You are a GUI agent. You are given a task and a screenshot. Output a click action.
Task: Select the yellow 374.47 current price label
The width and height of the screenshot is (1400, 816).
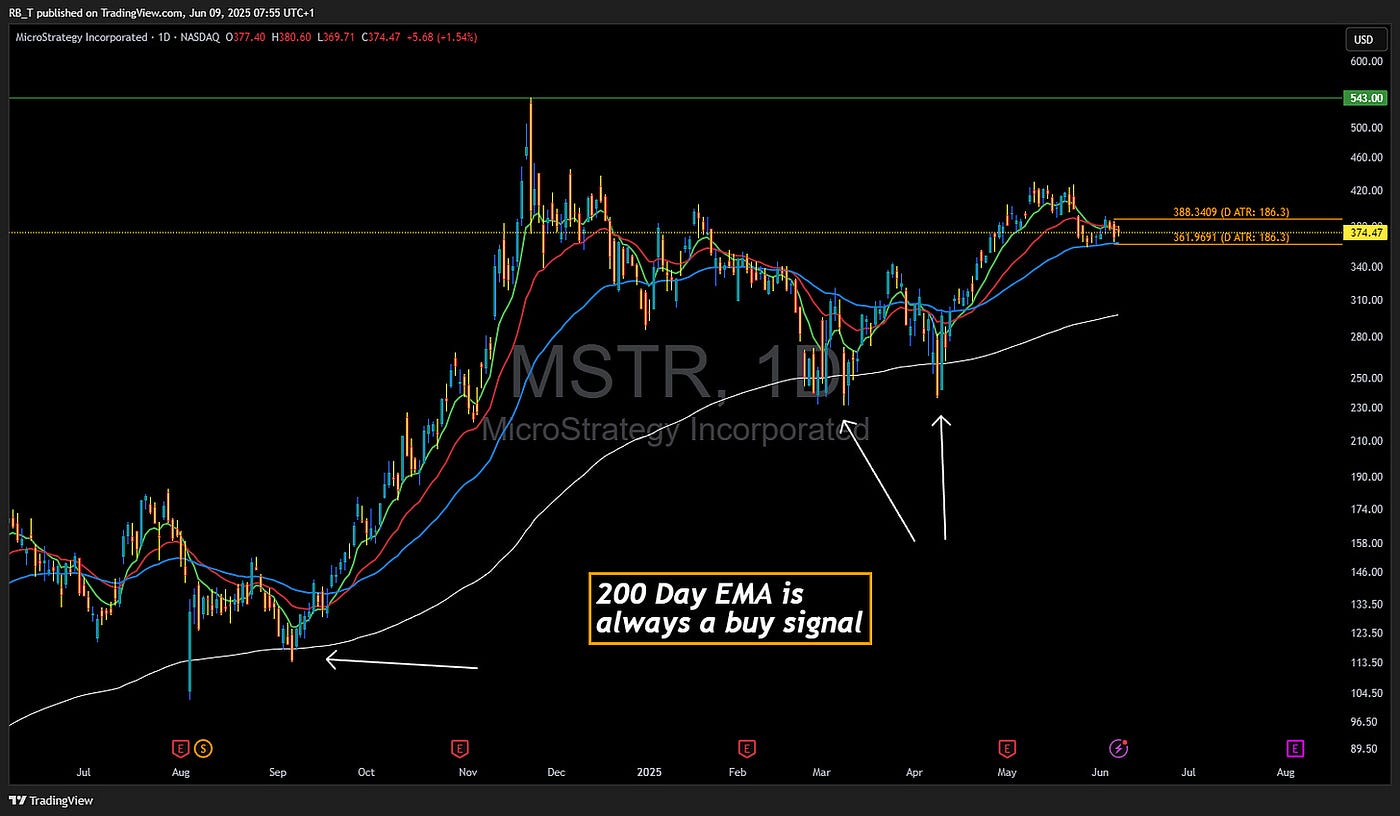coord(1366,232)
